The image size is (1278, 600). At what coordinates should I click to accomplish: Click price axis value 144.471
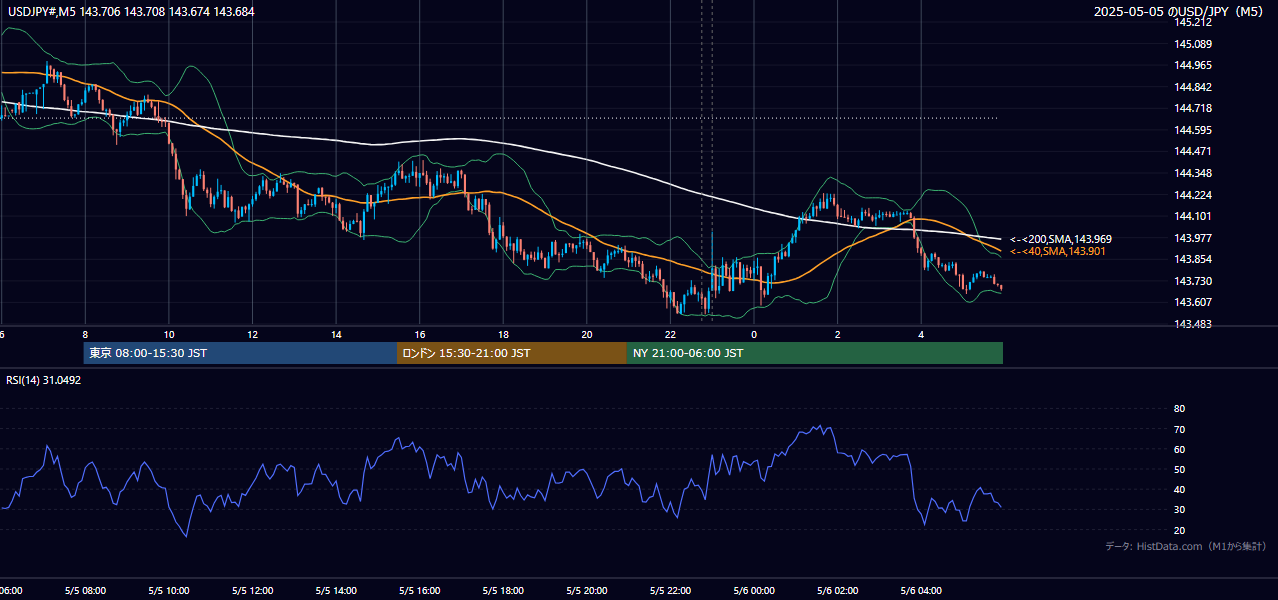coord(1192,151)
